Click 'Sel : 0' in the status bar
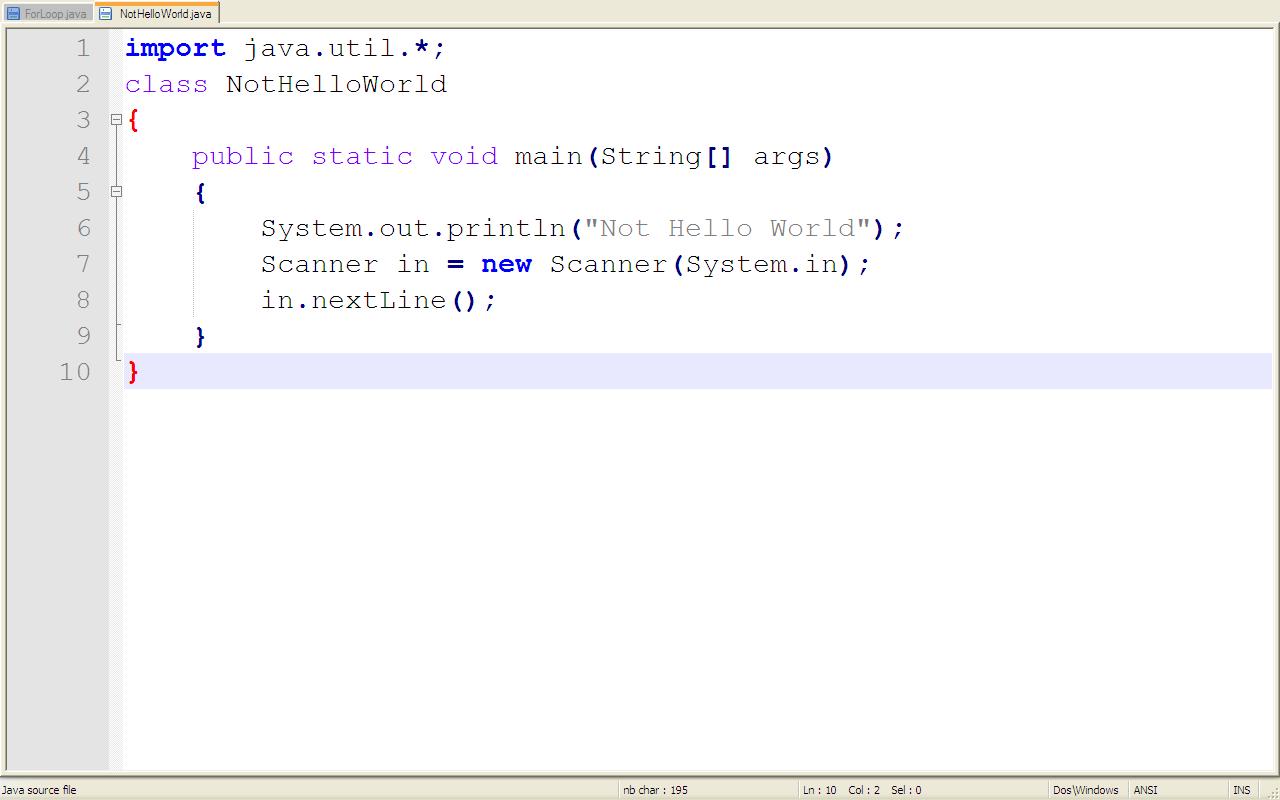Viewport: 1280px width, 800px height. pos(906,790)
